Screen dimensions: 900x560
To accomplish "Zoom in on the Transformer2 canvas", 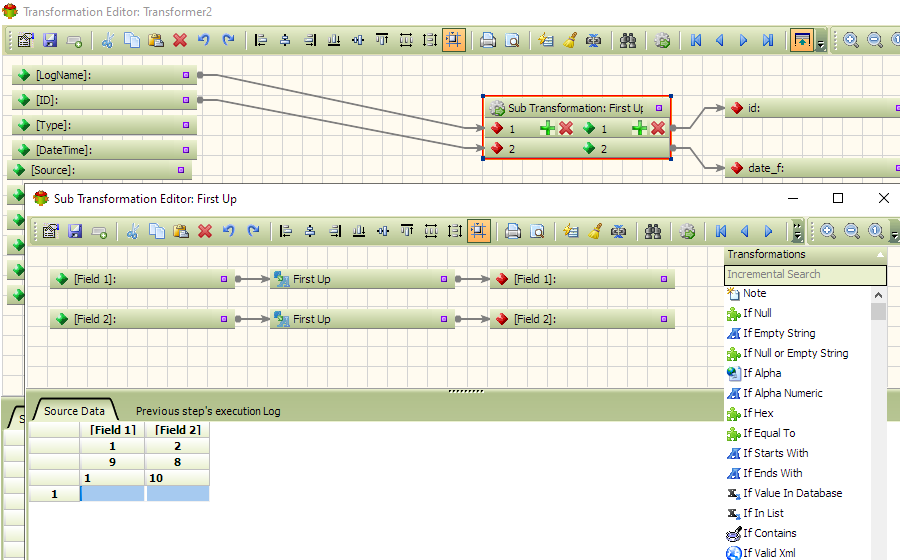I will pos(851,40).
